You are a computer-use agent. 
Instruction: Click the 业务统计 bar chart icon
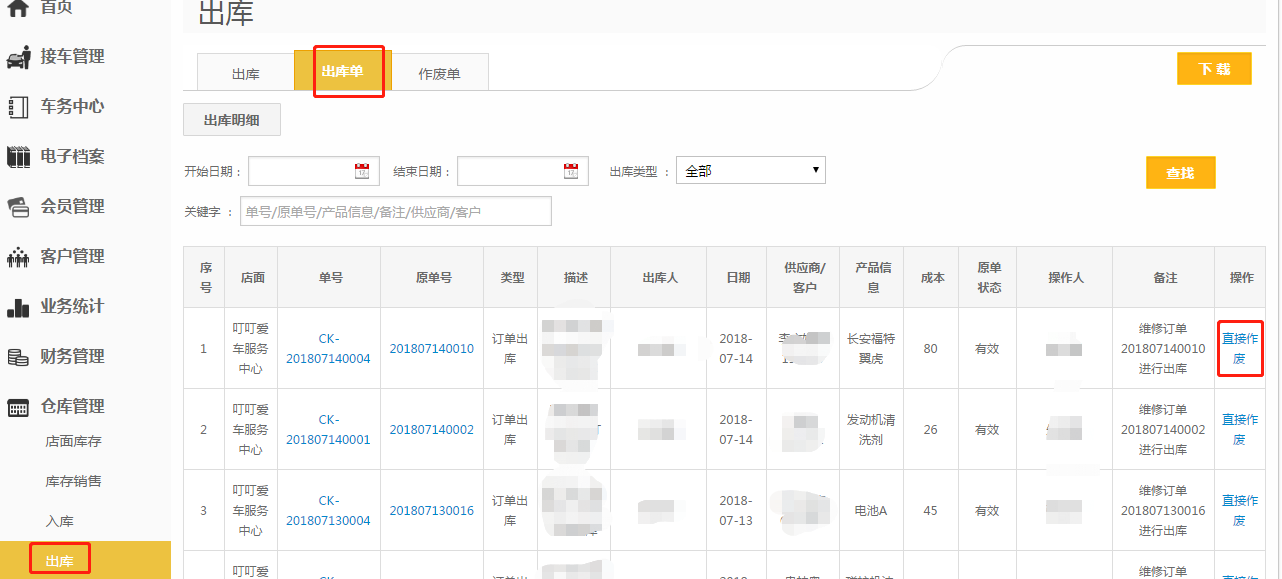[x=18, y=307]
